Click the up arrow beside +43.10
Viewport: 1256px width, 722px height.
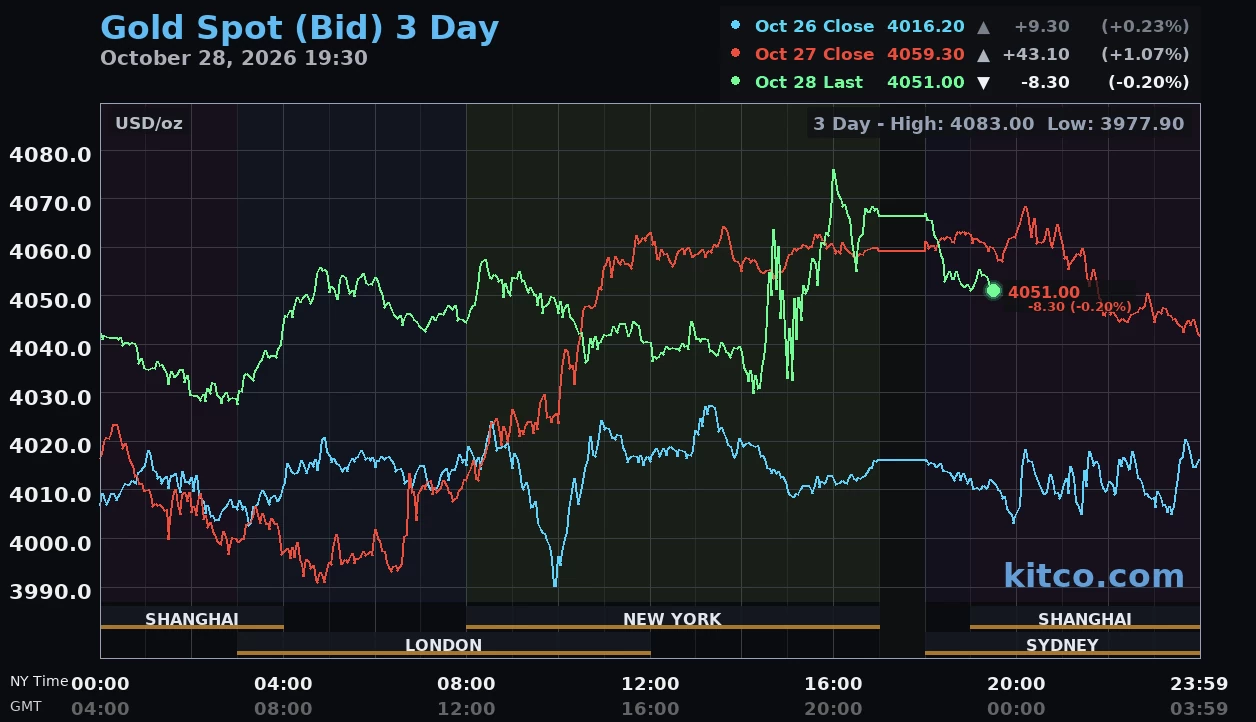click(983, 55)
